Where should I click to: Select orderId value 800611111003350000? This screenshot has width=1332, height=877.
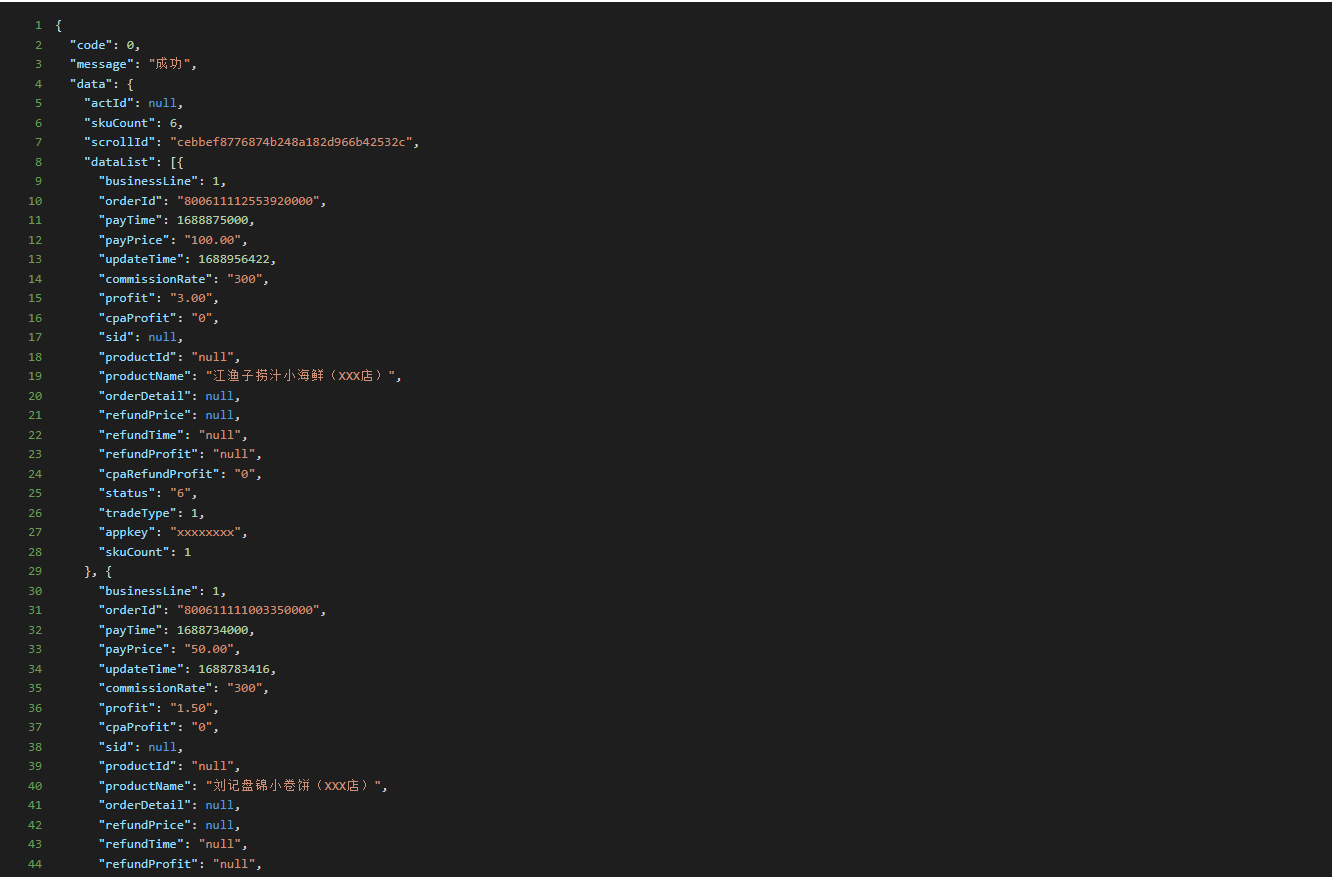[x=248, y=610]
